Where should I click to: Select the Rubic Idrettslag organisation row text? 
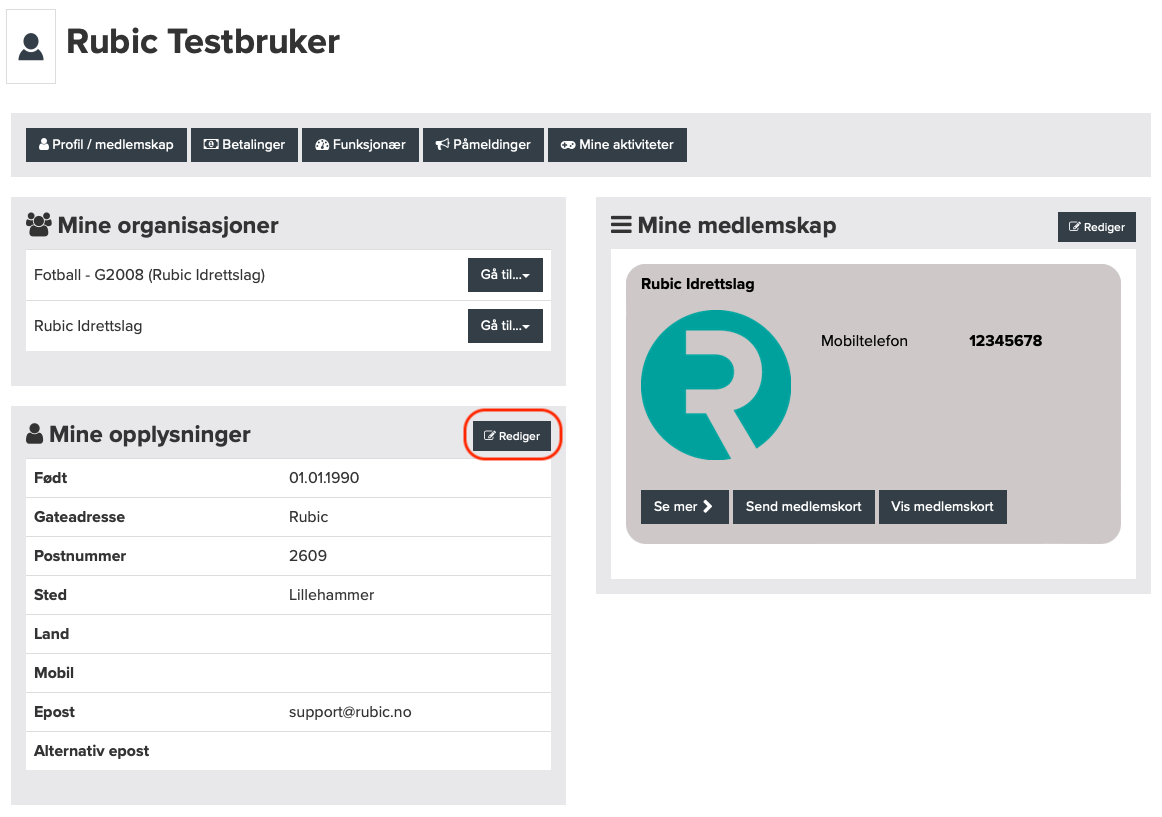(88, 326)
